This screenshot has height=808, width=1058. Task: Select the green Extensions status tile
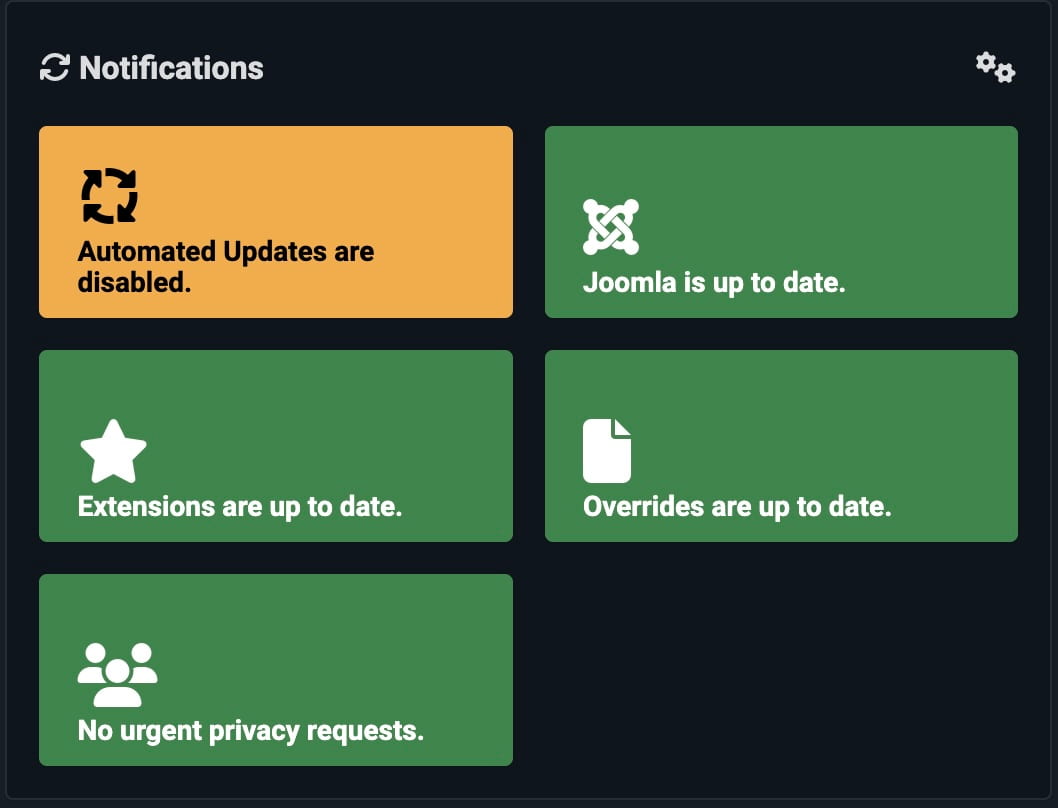[x=276, y=446]
